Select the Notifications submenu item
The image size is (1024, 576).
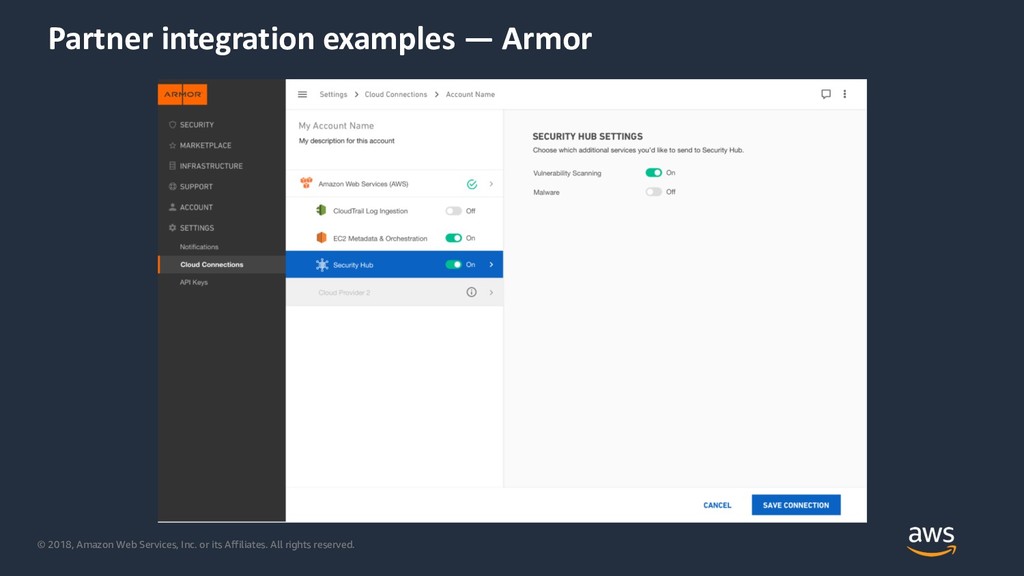199,247
